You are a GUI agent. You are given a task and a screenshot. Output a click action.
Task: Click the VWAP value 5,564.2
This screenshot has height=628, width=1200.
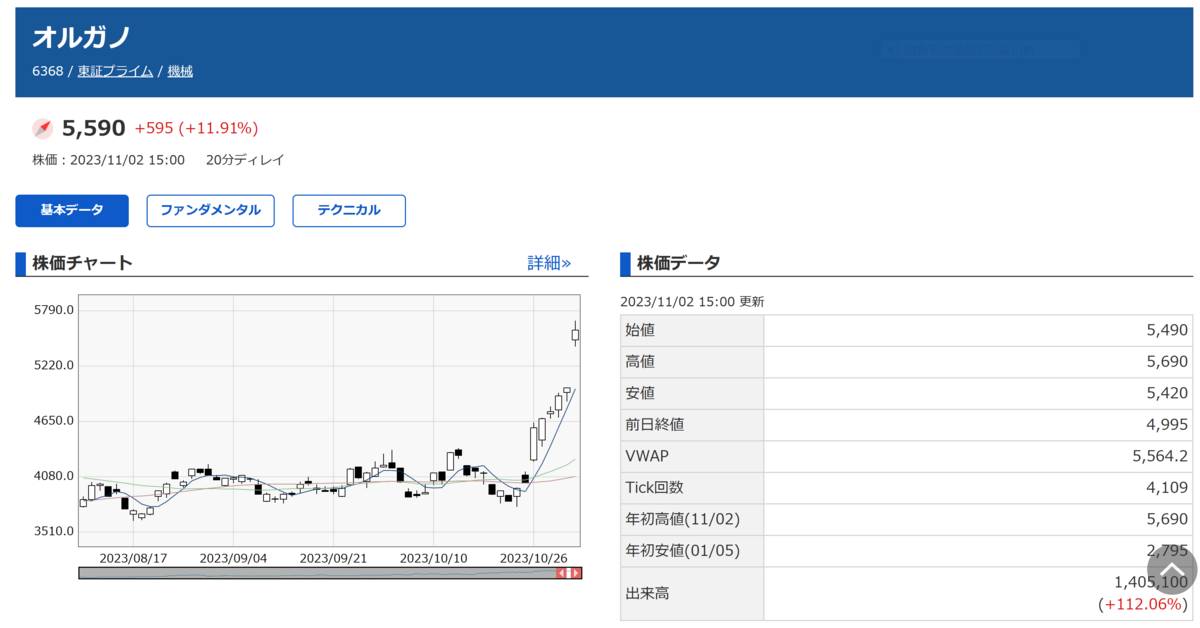point(1161,456)
